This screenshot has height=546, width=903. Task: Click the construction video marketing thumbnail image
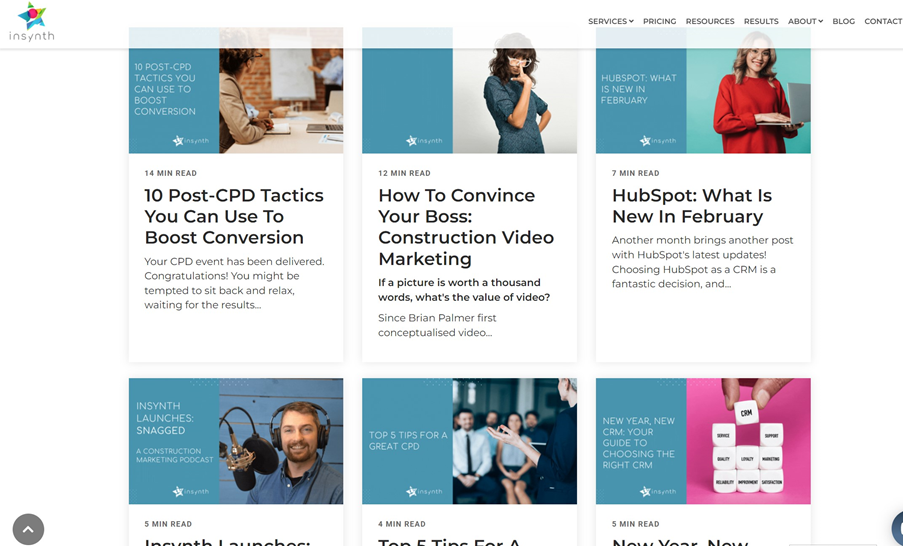coord(469,90)
